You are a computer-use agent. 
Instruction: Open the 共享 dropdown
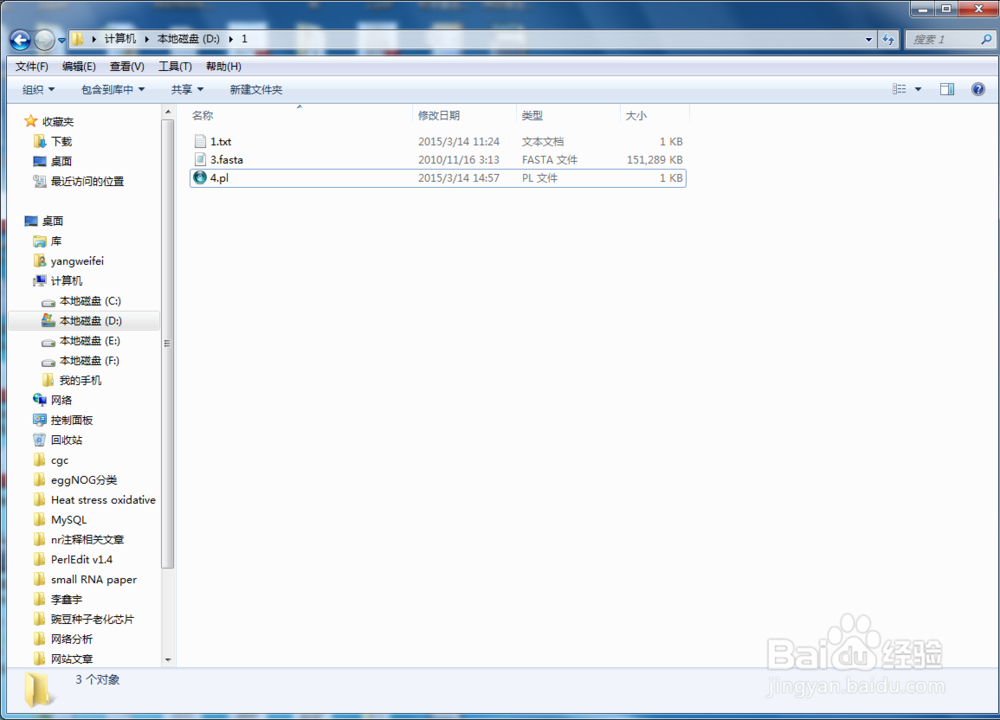pyautogui.click(x=187, y=89)
